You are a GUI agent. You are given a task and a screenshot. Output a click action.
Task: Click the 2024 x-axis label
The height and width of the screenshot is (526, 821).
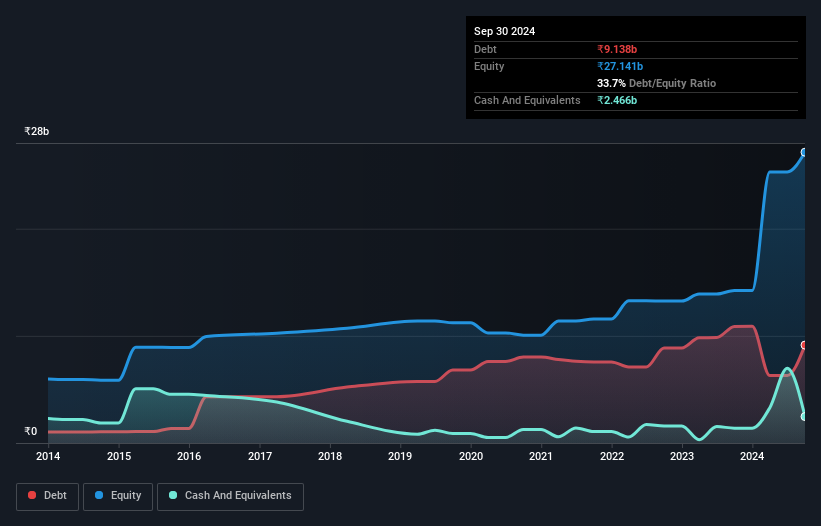(x=752, y=456)
